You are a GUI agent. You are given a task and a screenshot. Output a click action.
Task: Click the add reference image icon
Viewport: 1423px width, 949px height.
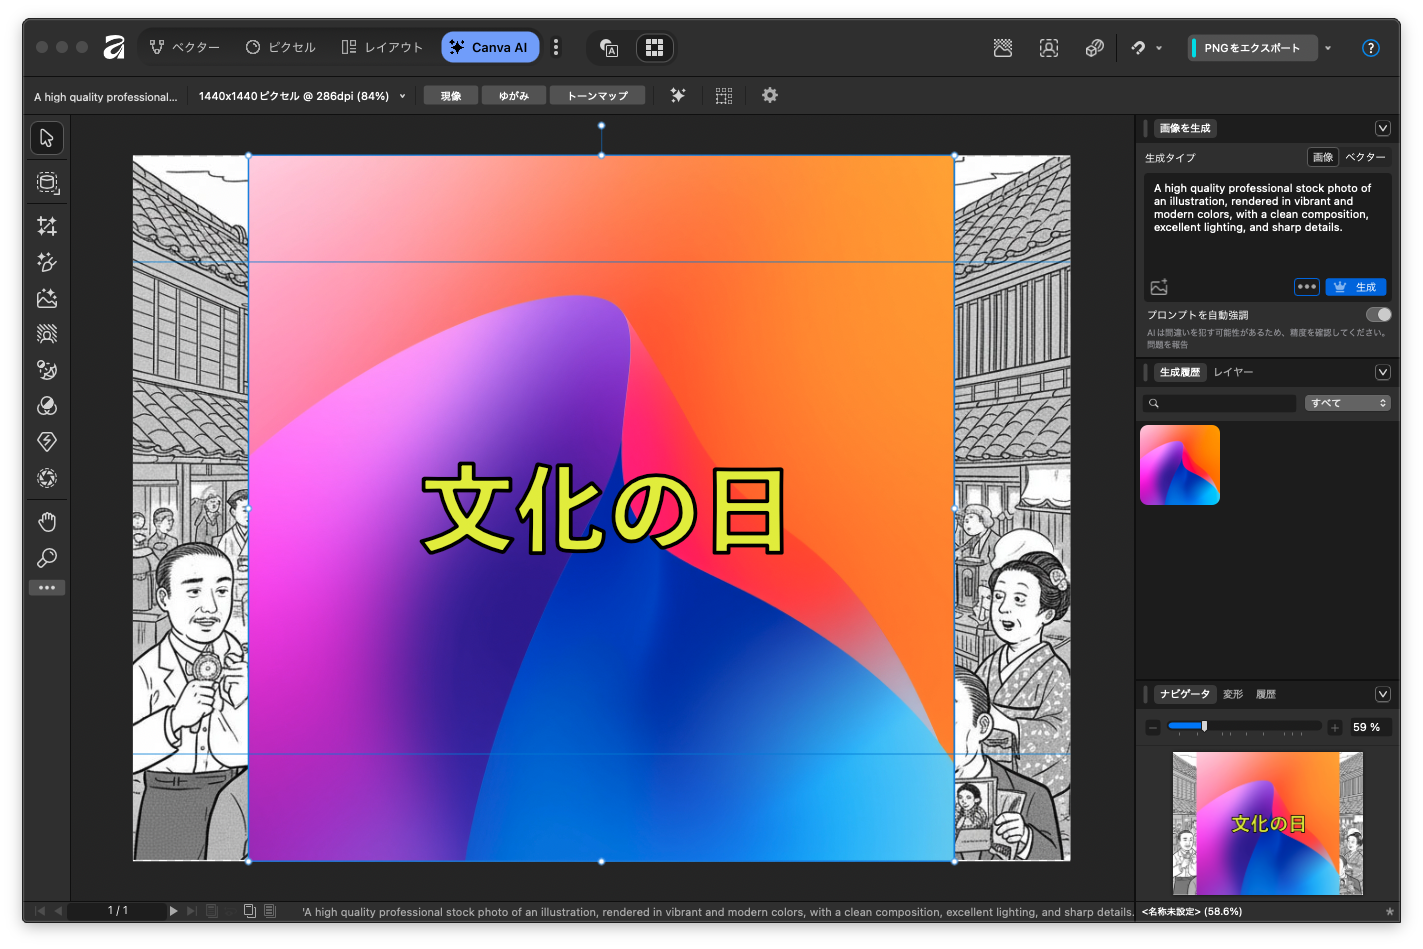(x=1159, y=287)
